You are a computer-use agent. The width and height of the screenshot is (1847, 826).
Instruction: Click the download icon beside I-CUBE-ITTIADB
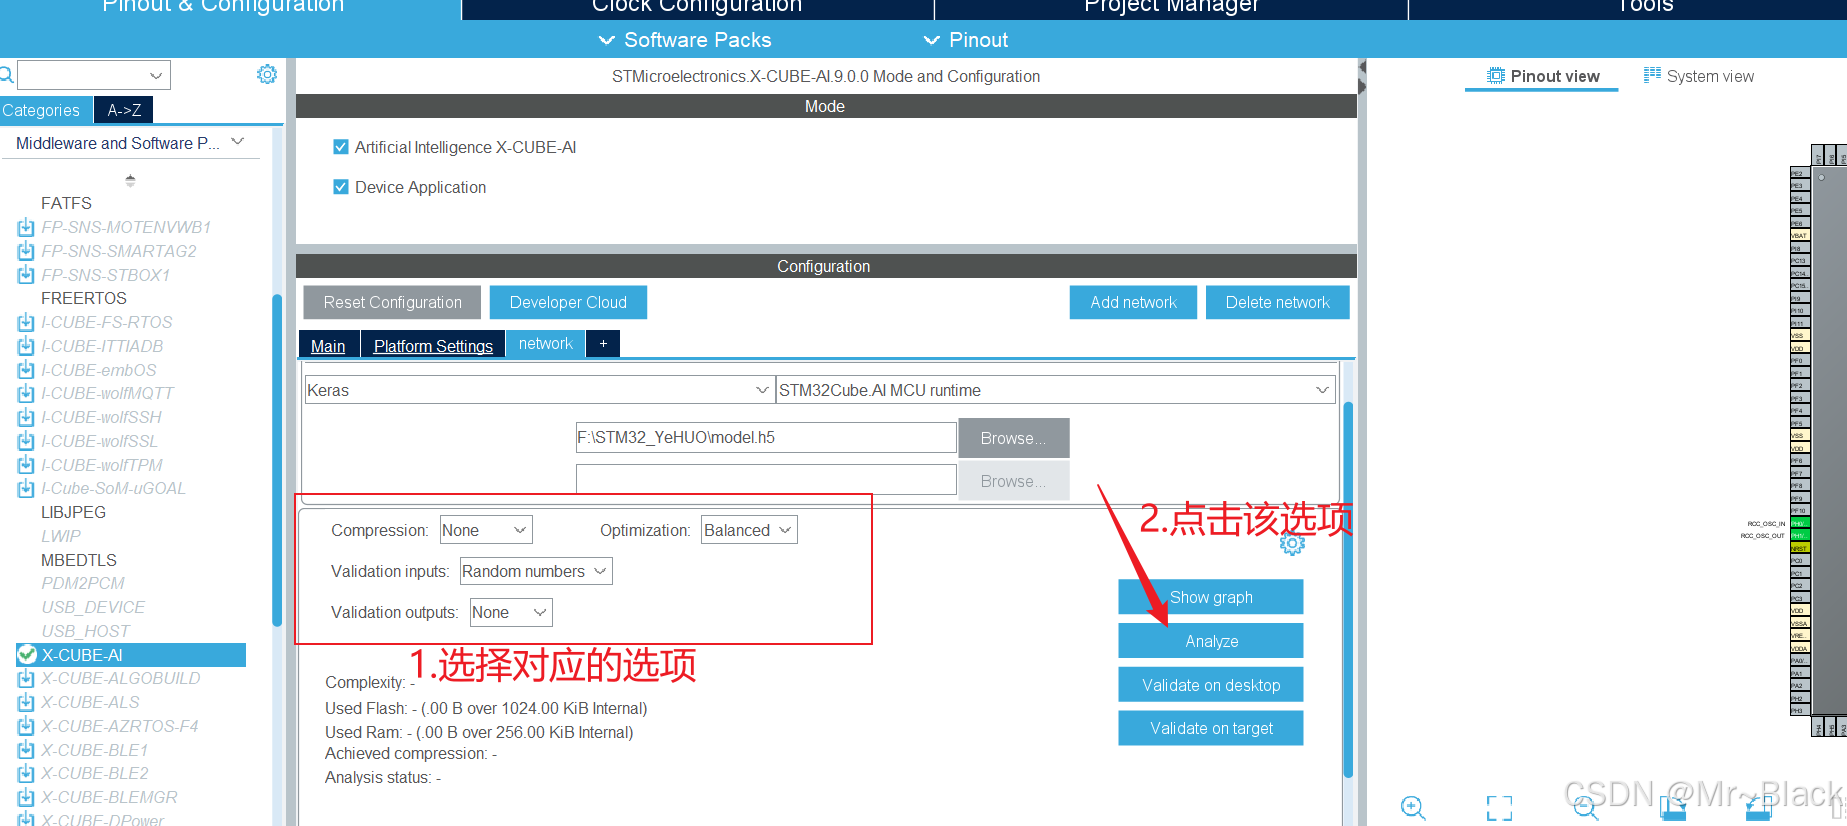tap(26, 347)
